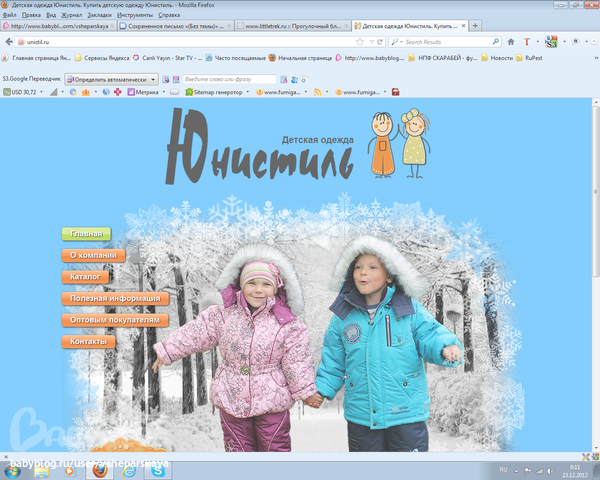Open the Закладки menu
Viewport: 600px width, 480px height.
pyautogui.click(x=99, y=16)
